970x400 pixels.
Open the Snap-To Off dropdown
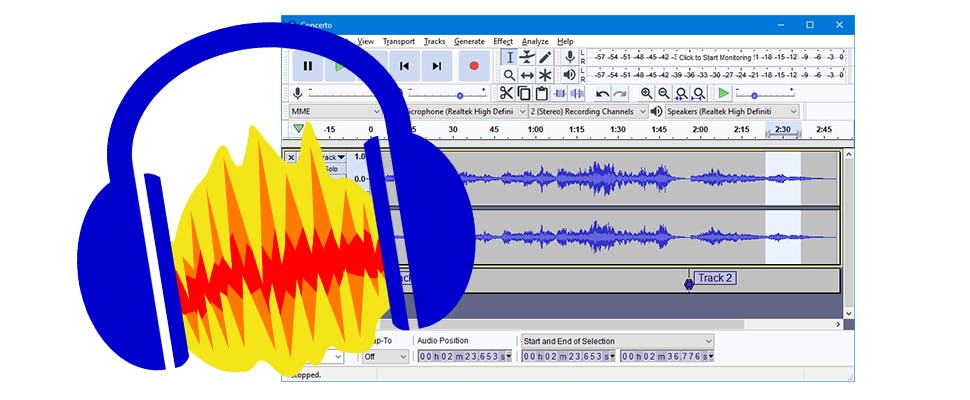pos(385,357)
